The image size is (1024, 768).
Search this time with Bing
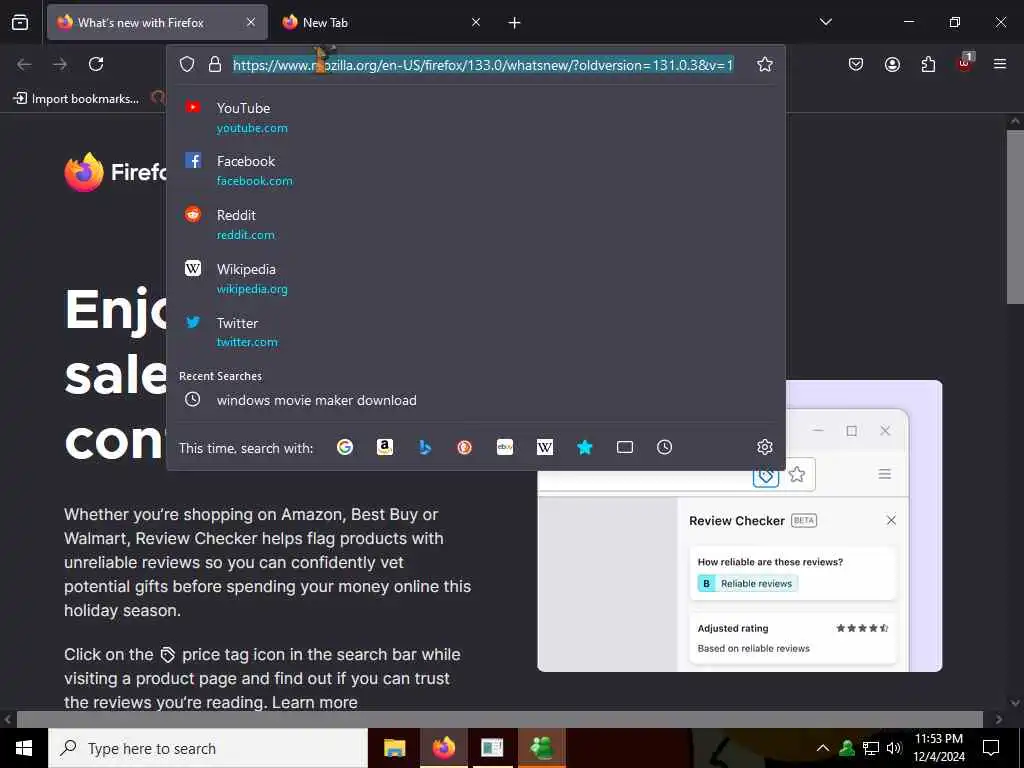pos(425,447)
